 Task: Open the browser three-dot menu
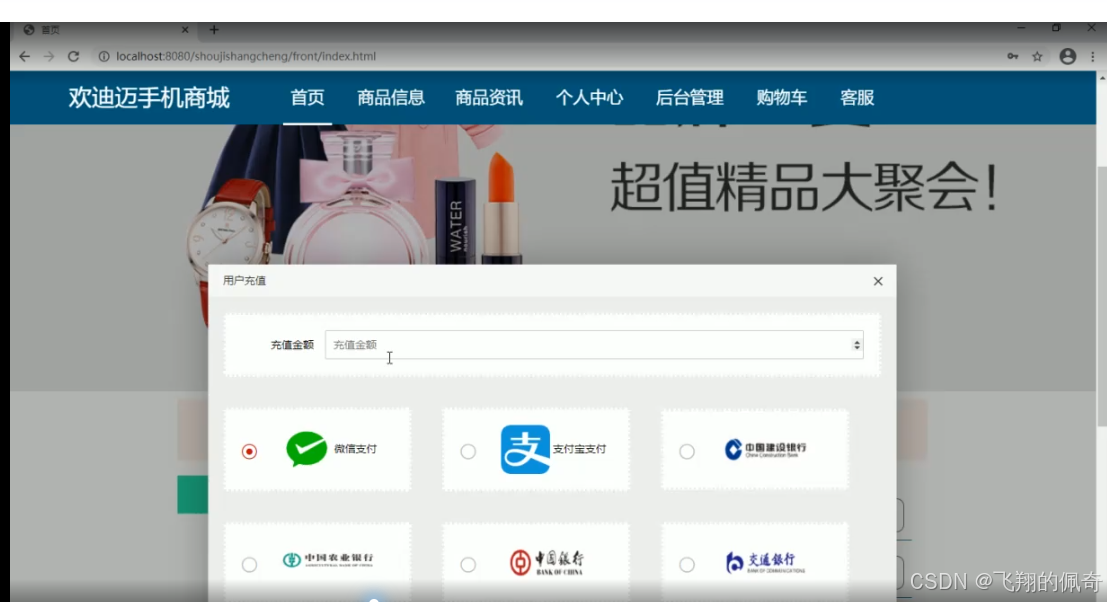pyautogui.click(x=1092, y=56)
